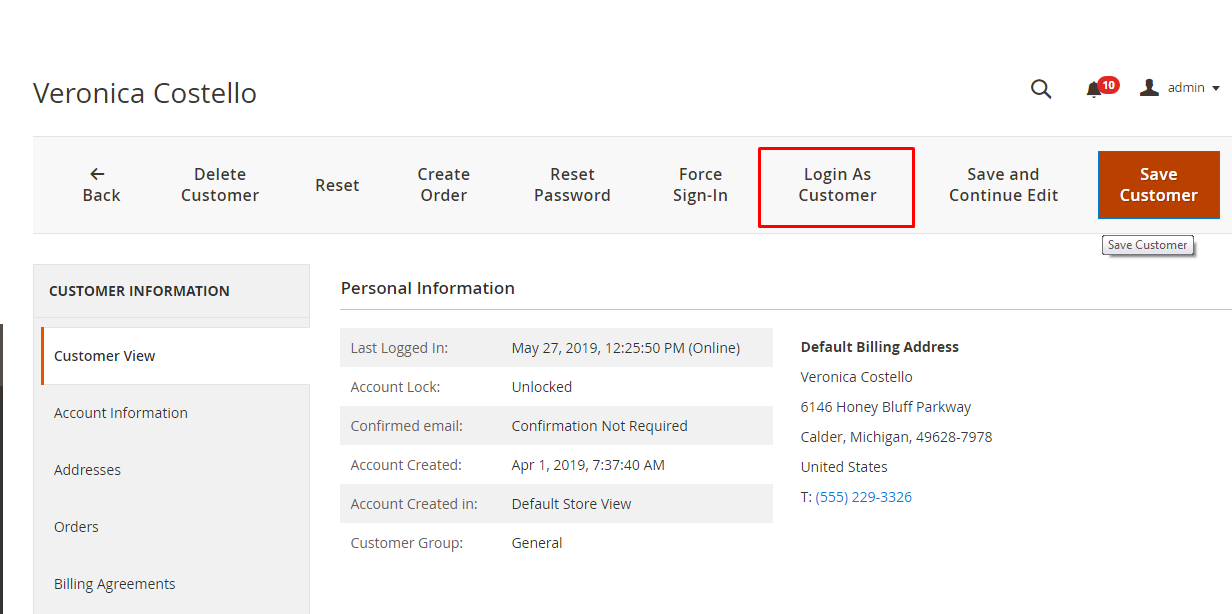Screen dimensions: 1232x614
Task: Open notifications via the bell icon
Action: pos(1092,90)
